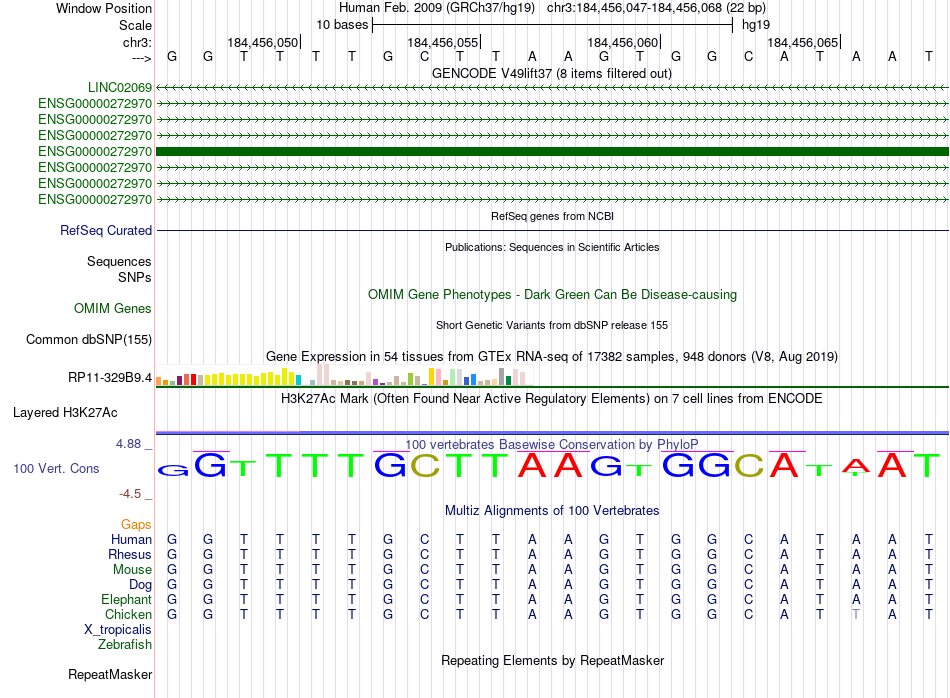Click the chr3: ruler label
Viewport: 950px width, 698px height.
click(138, 43)
